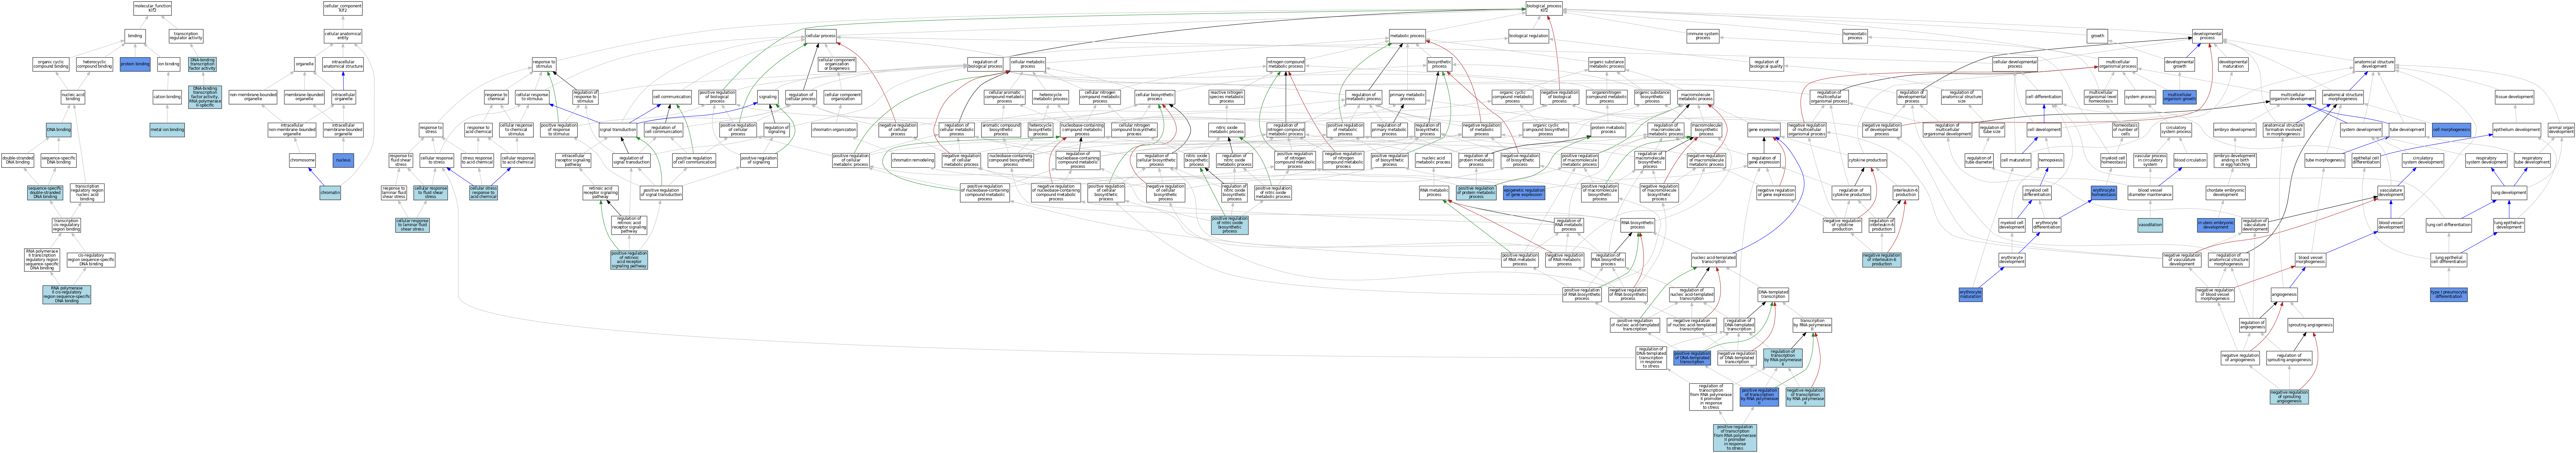Select the 'response to stimulus' node
Viewport: 2576px width, 453px height.
pyautogui.click(x=544, y=64)
